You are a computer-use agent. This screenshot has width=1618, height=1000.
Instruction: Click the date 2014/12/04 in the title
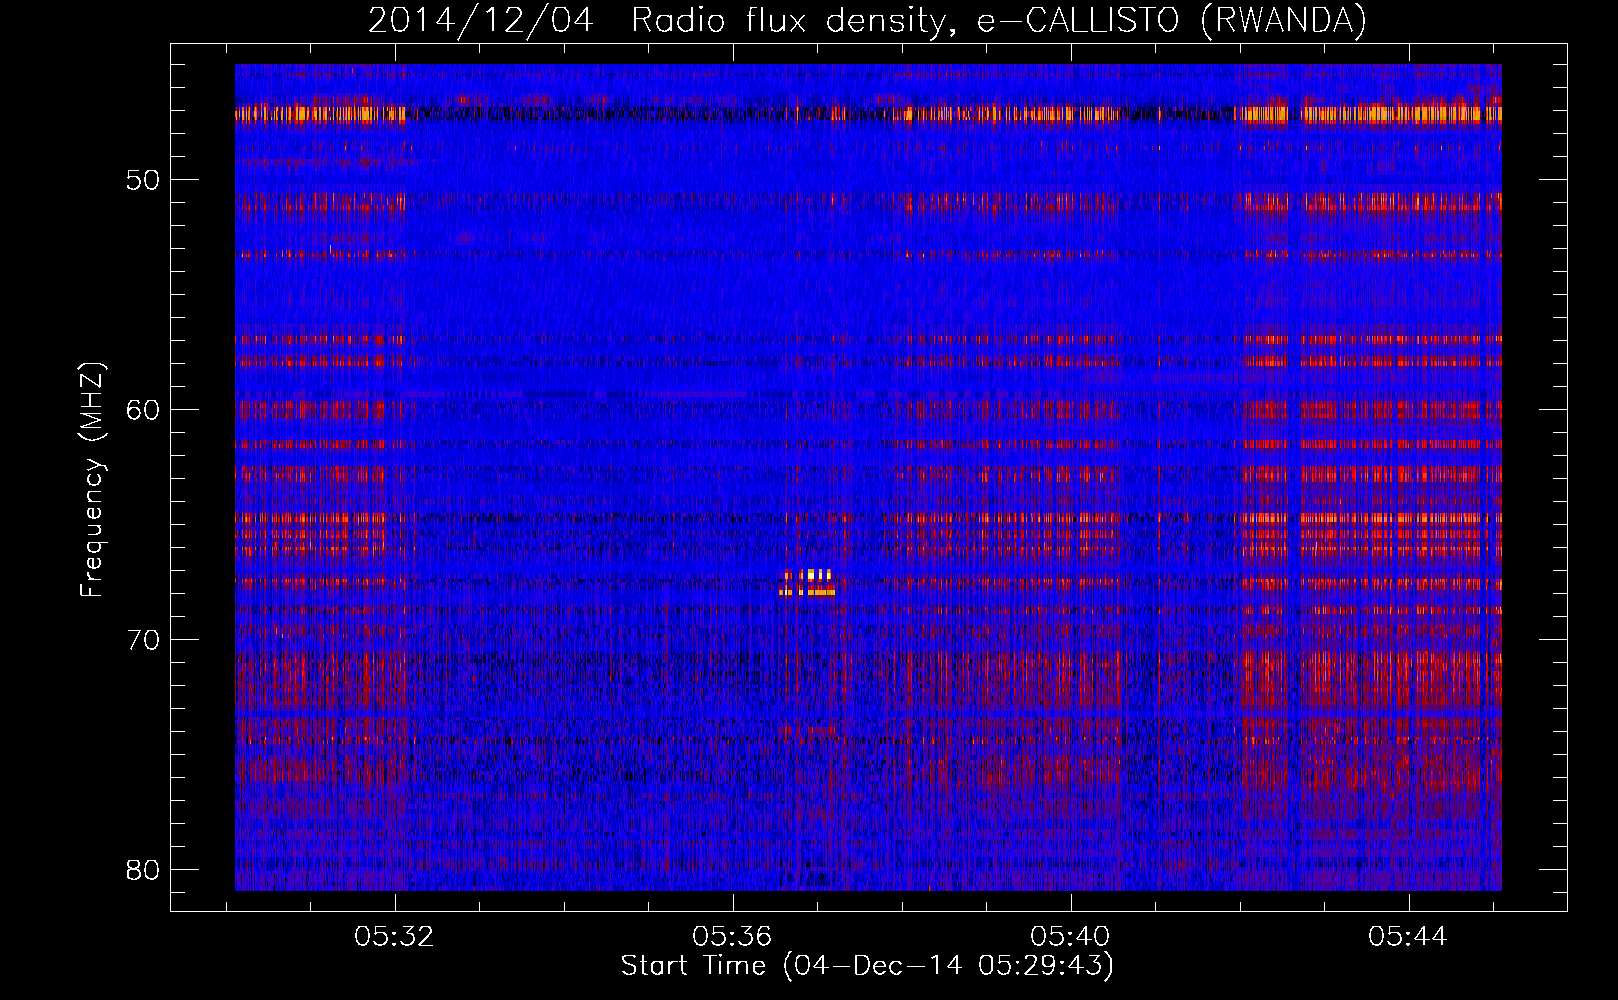pos(480,20)
